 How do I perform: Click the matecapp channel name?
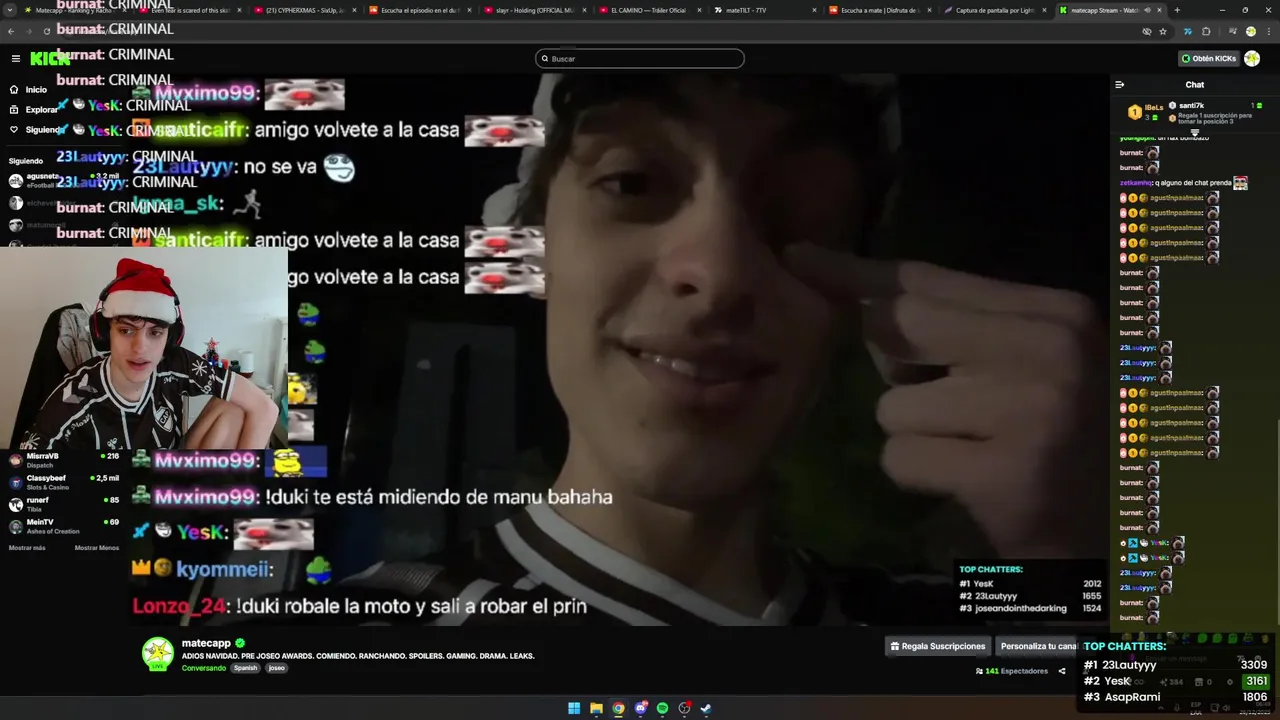point(206,643)
